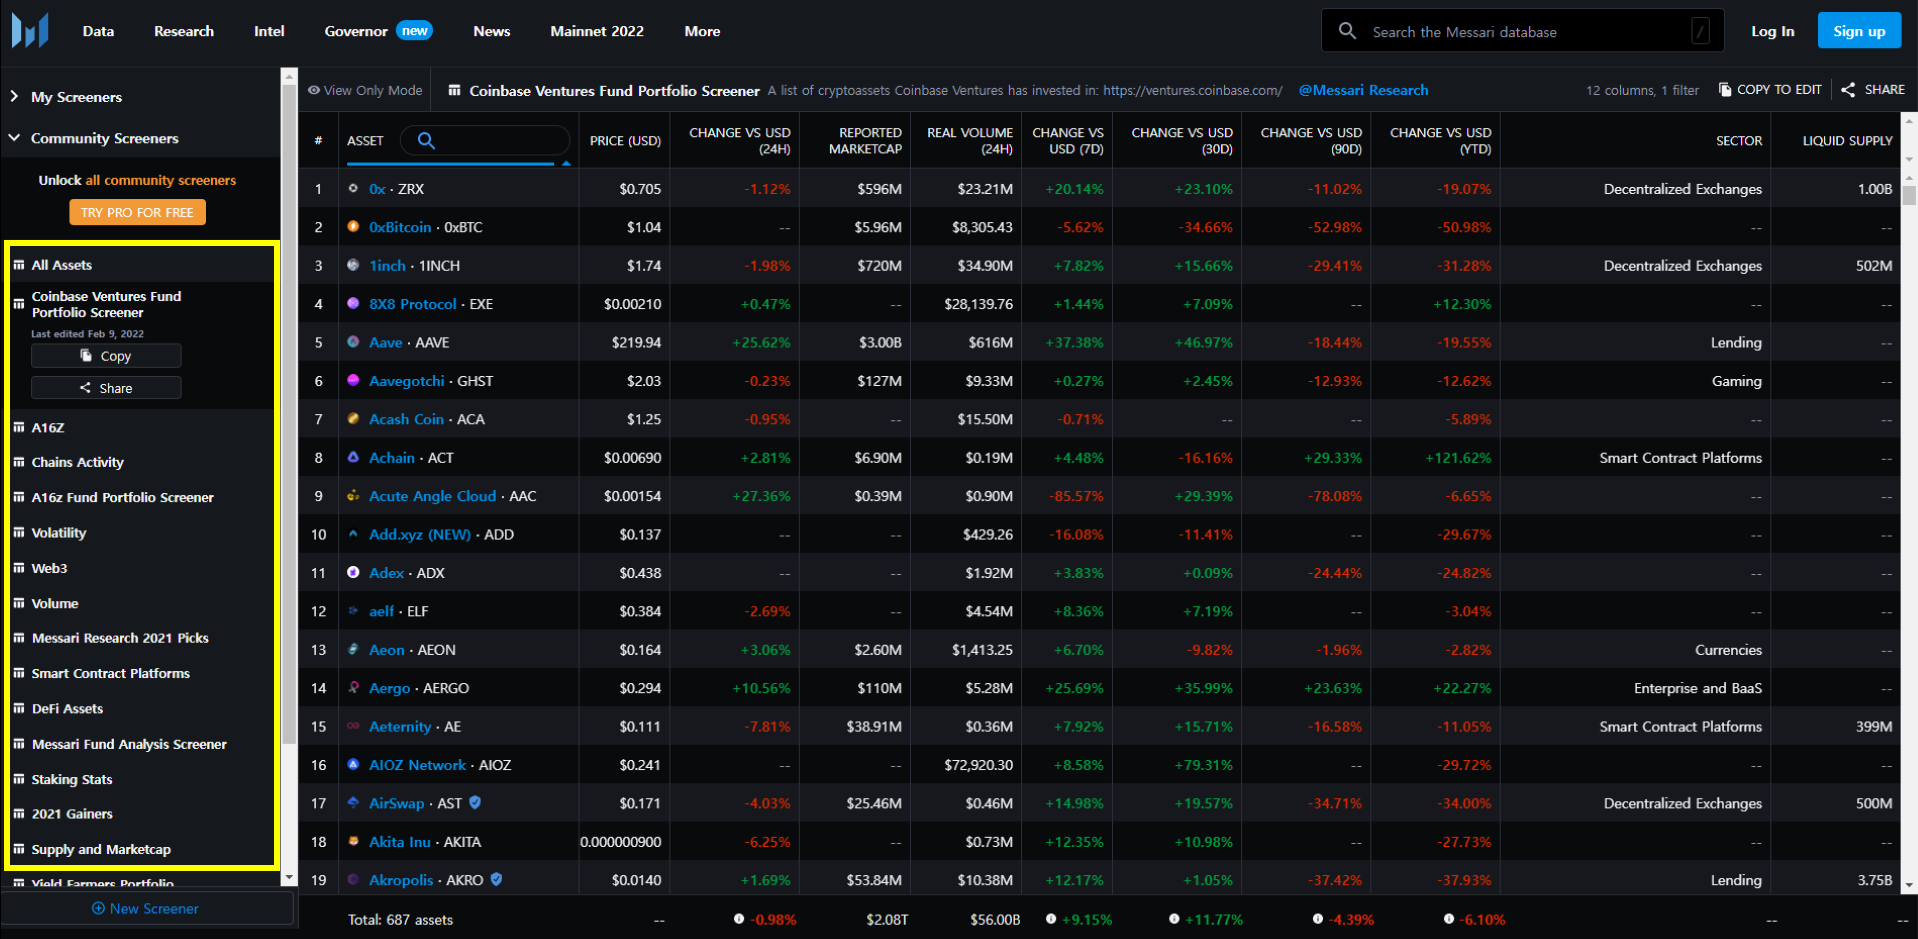1918x939 pixels.
Task: Open the Intel menu
Action: pyautogui.click(x=269, y=31)
